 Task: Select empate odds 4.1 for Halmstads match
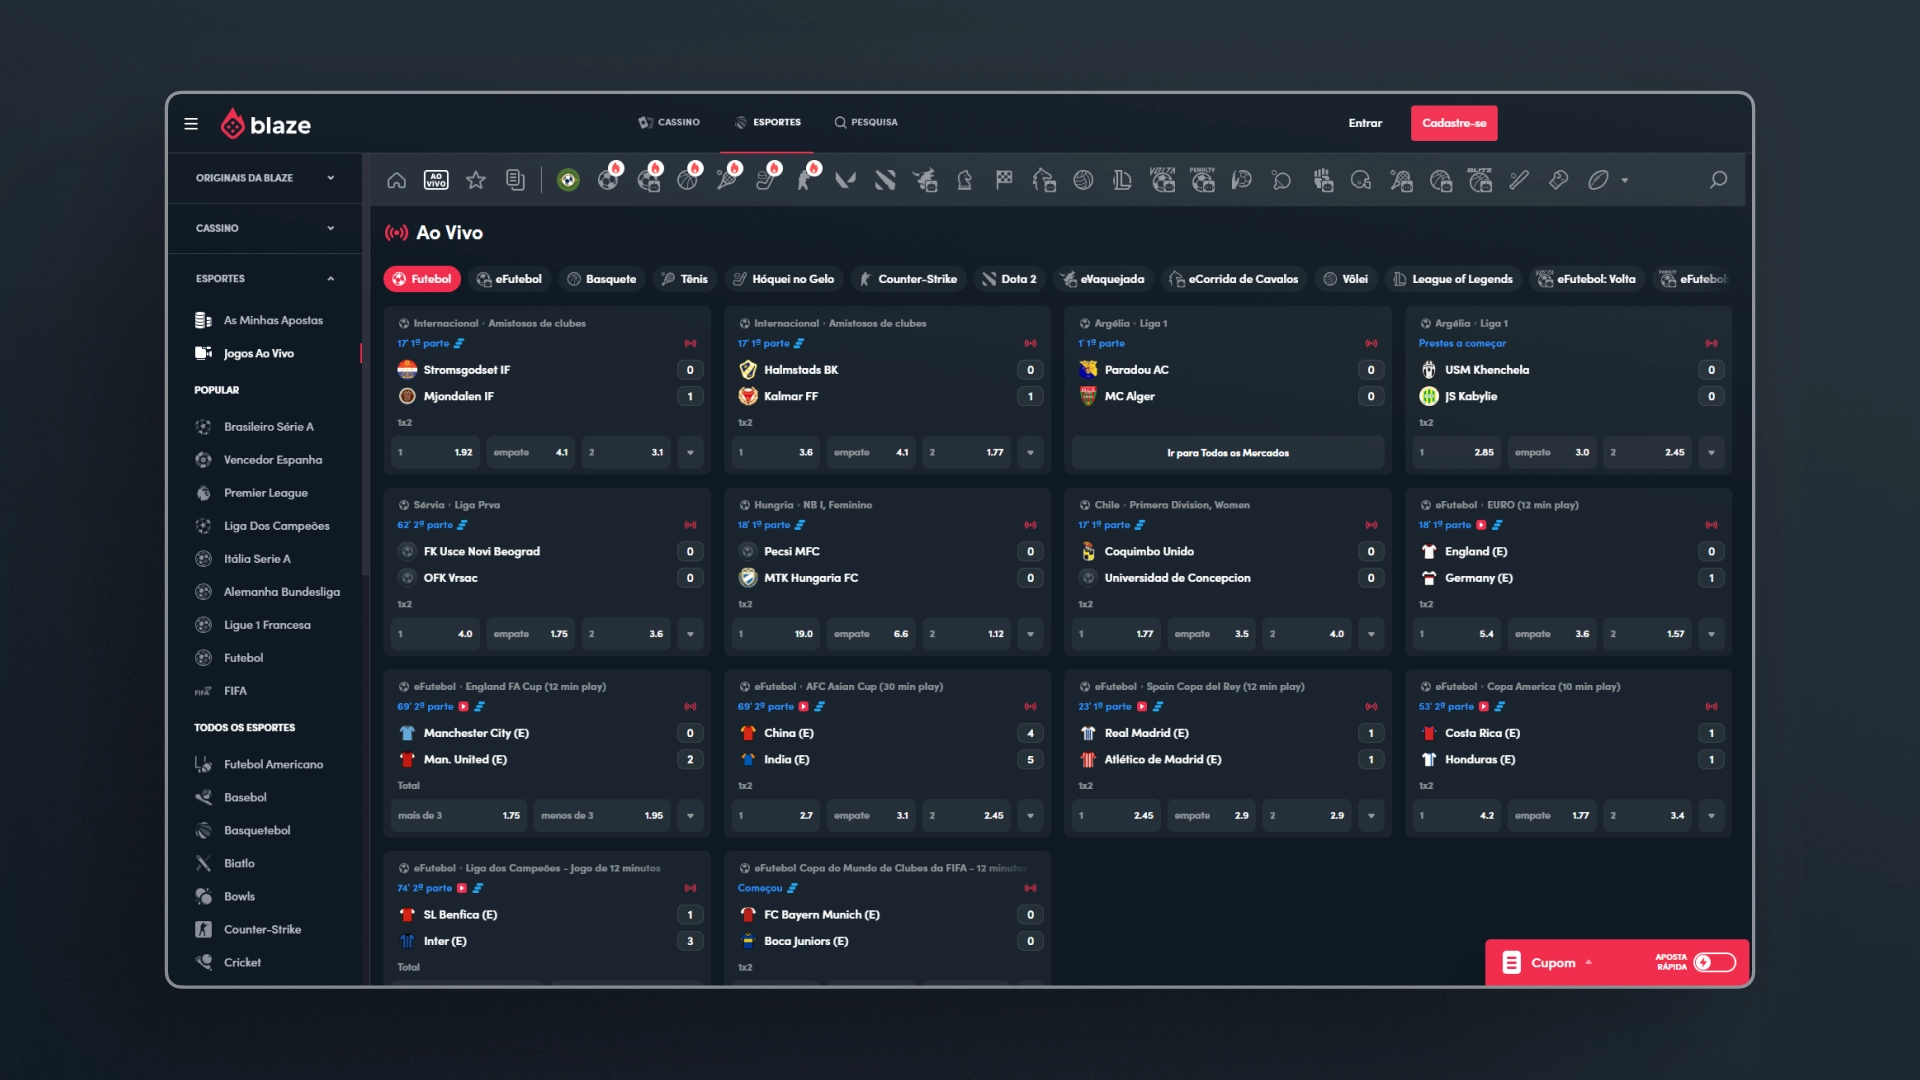pos(870,453)
